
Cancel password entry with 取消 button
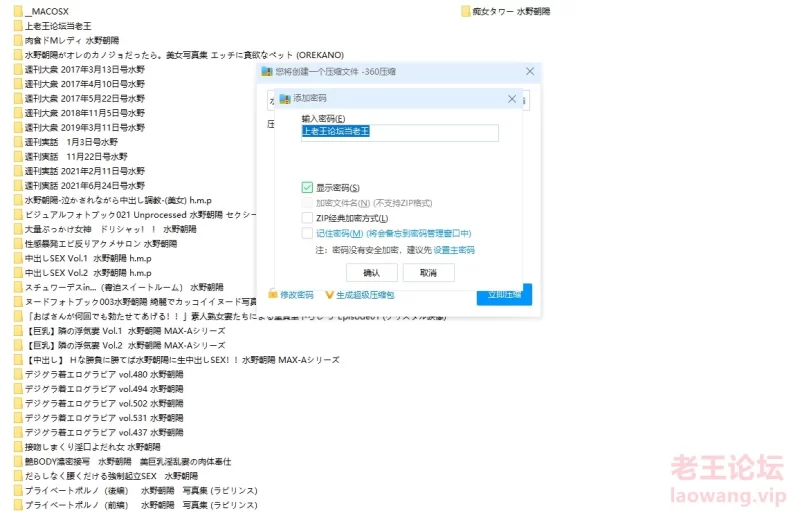point(429,273)
